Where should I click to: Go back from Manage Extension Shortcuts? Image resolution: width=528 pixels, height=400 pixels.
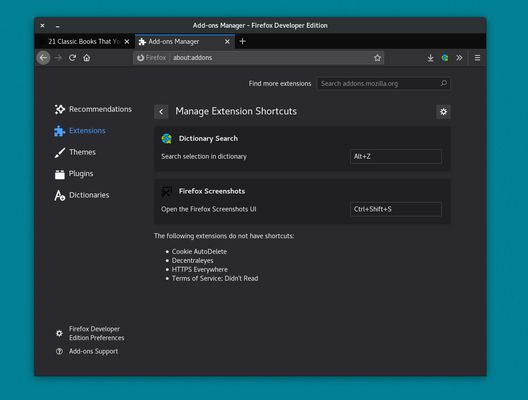tap(161, 112)
